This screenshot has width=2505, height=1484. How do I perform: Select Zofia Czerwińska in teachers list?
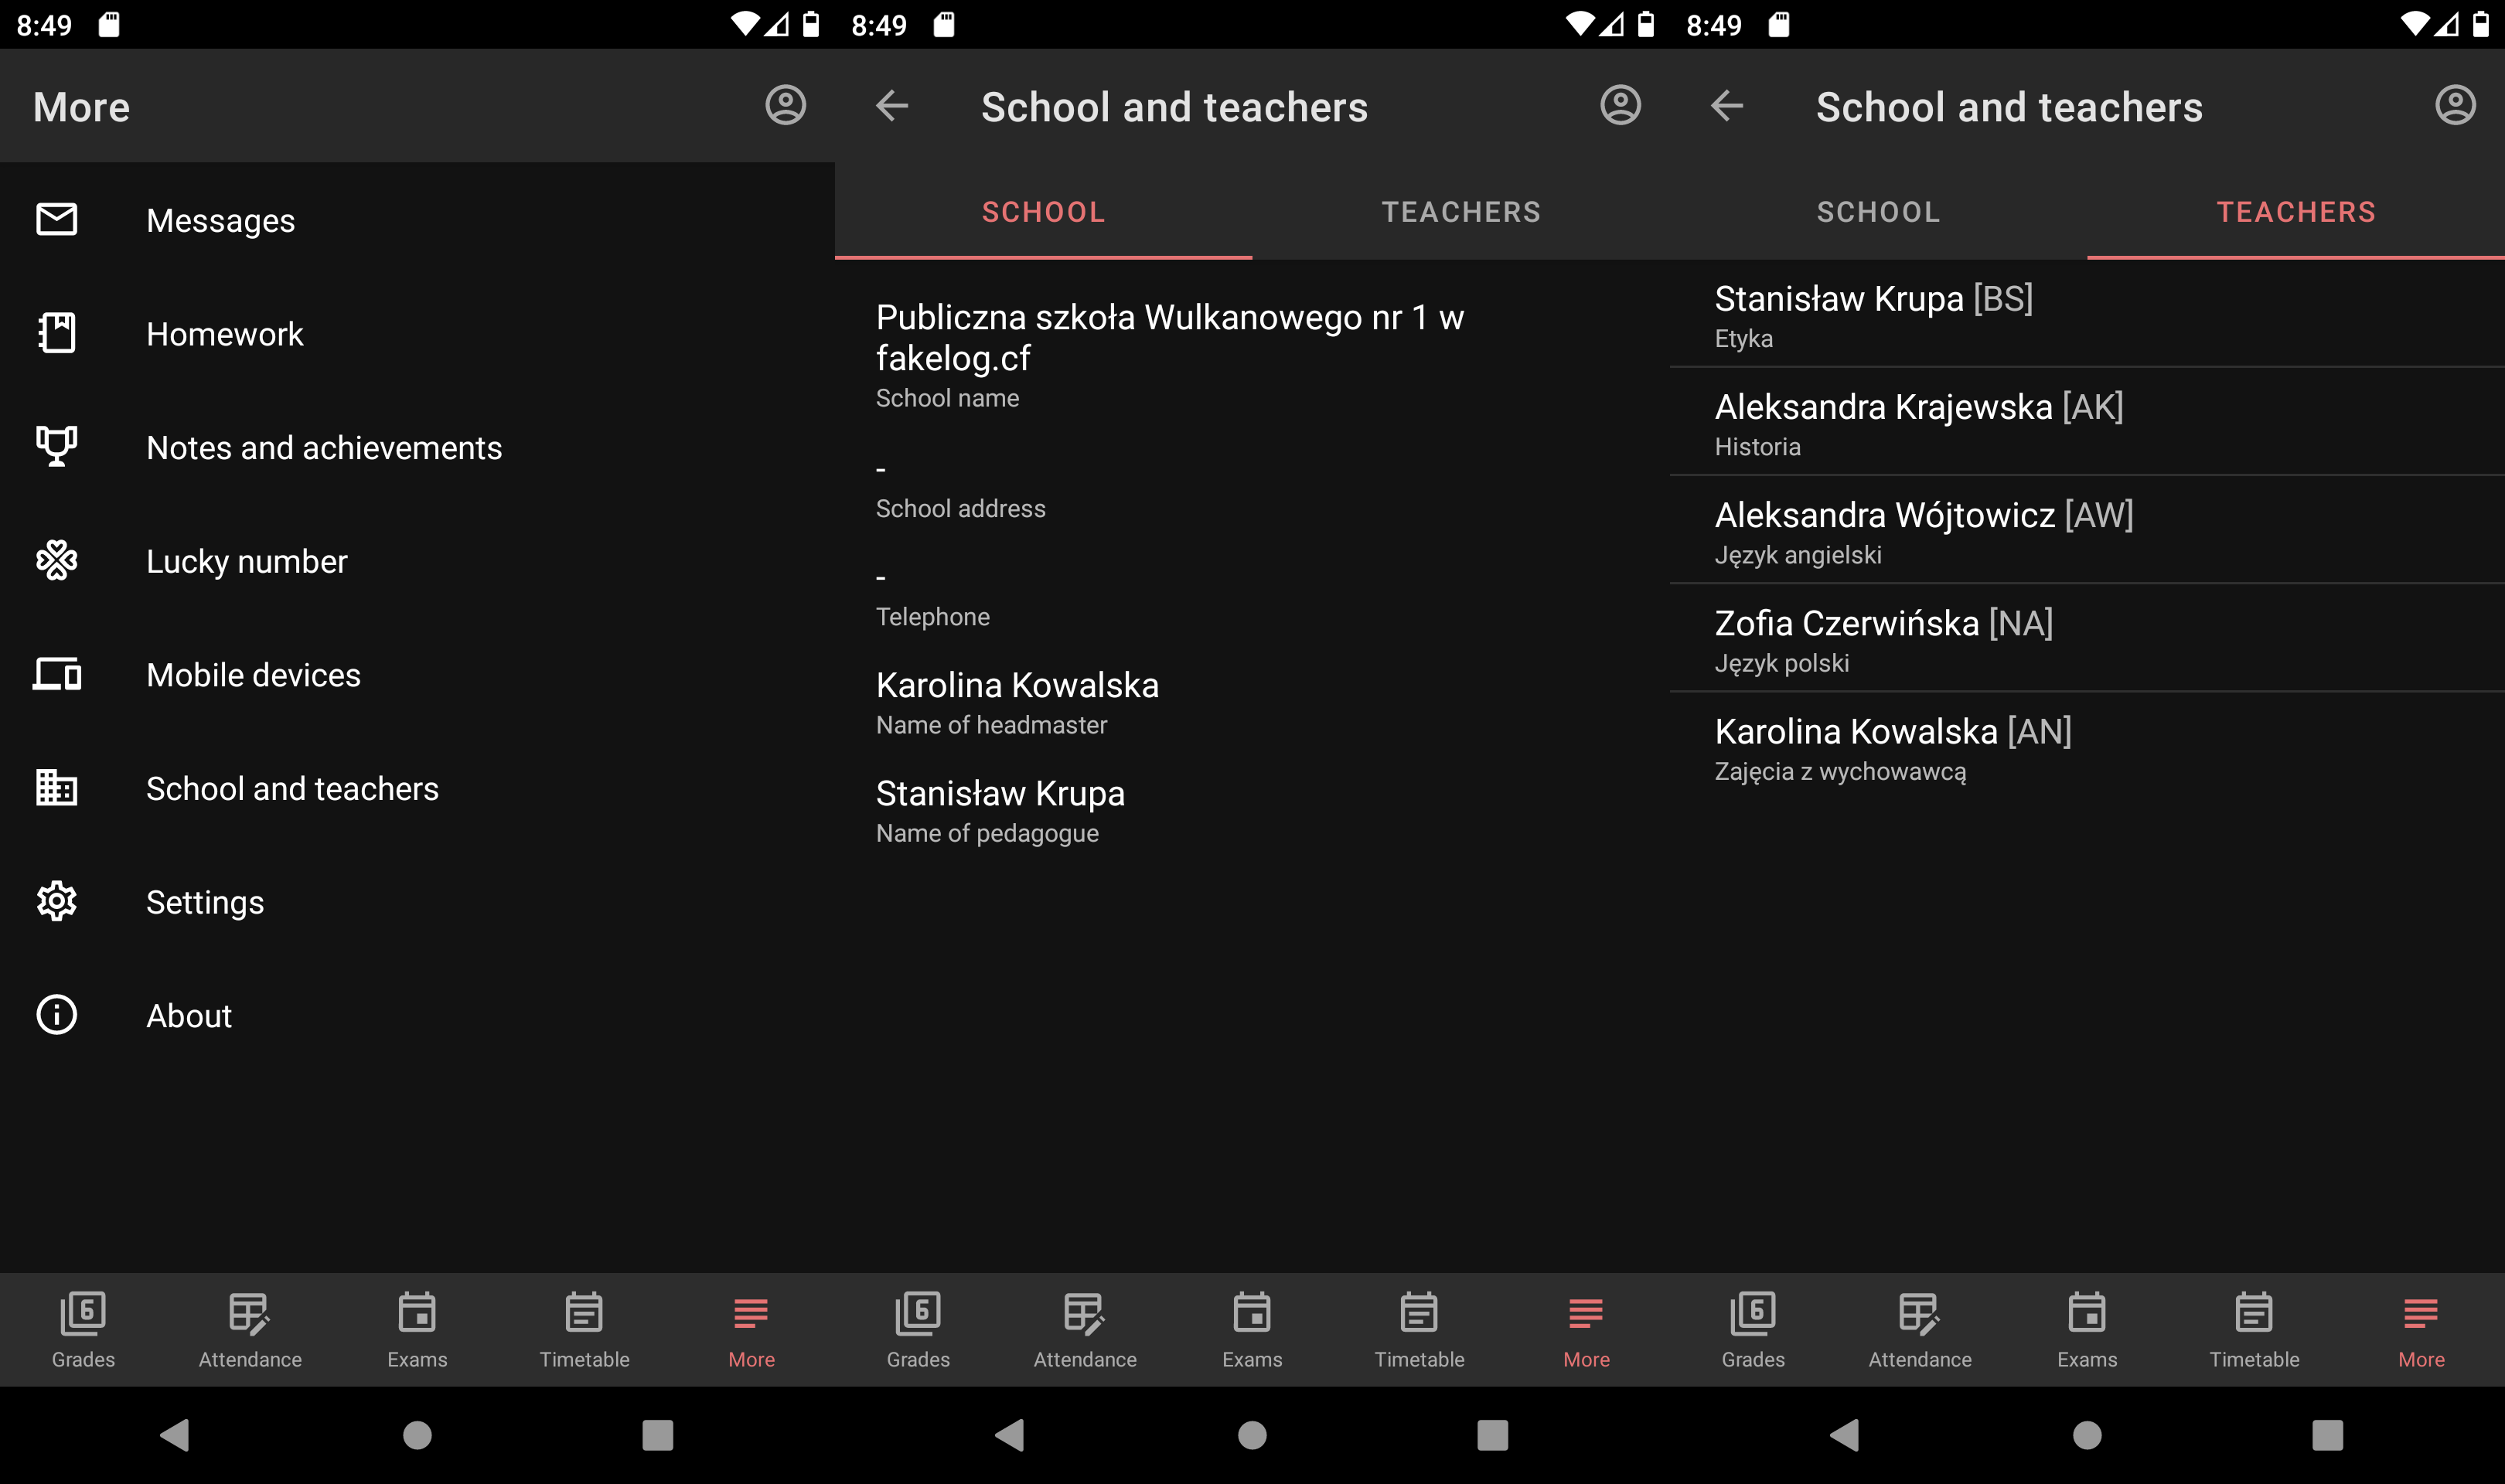pos(1883,639)
